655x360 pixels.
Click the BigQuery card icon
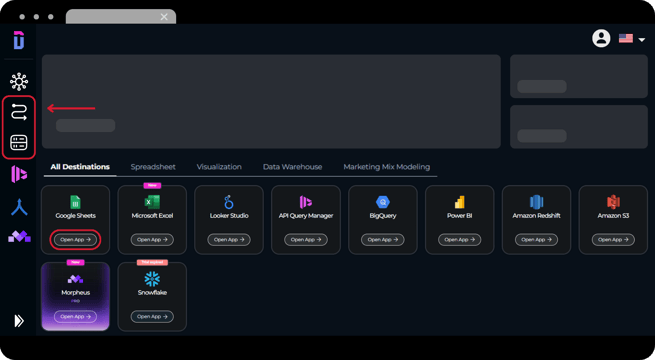pos(383,202)
